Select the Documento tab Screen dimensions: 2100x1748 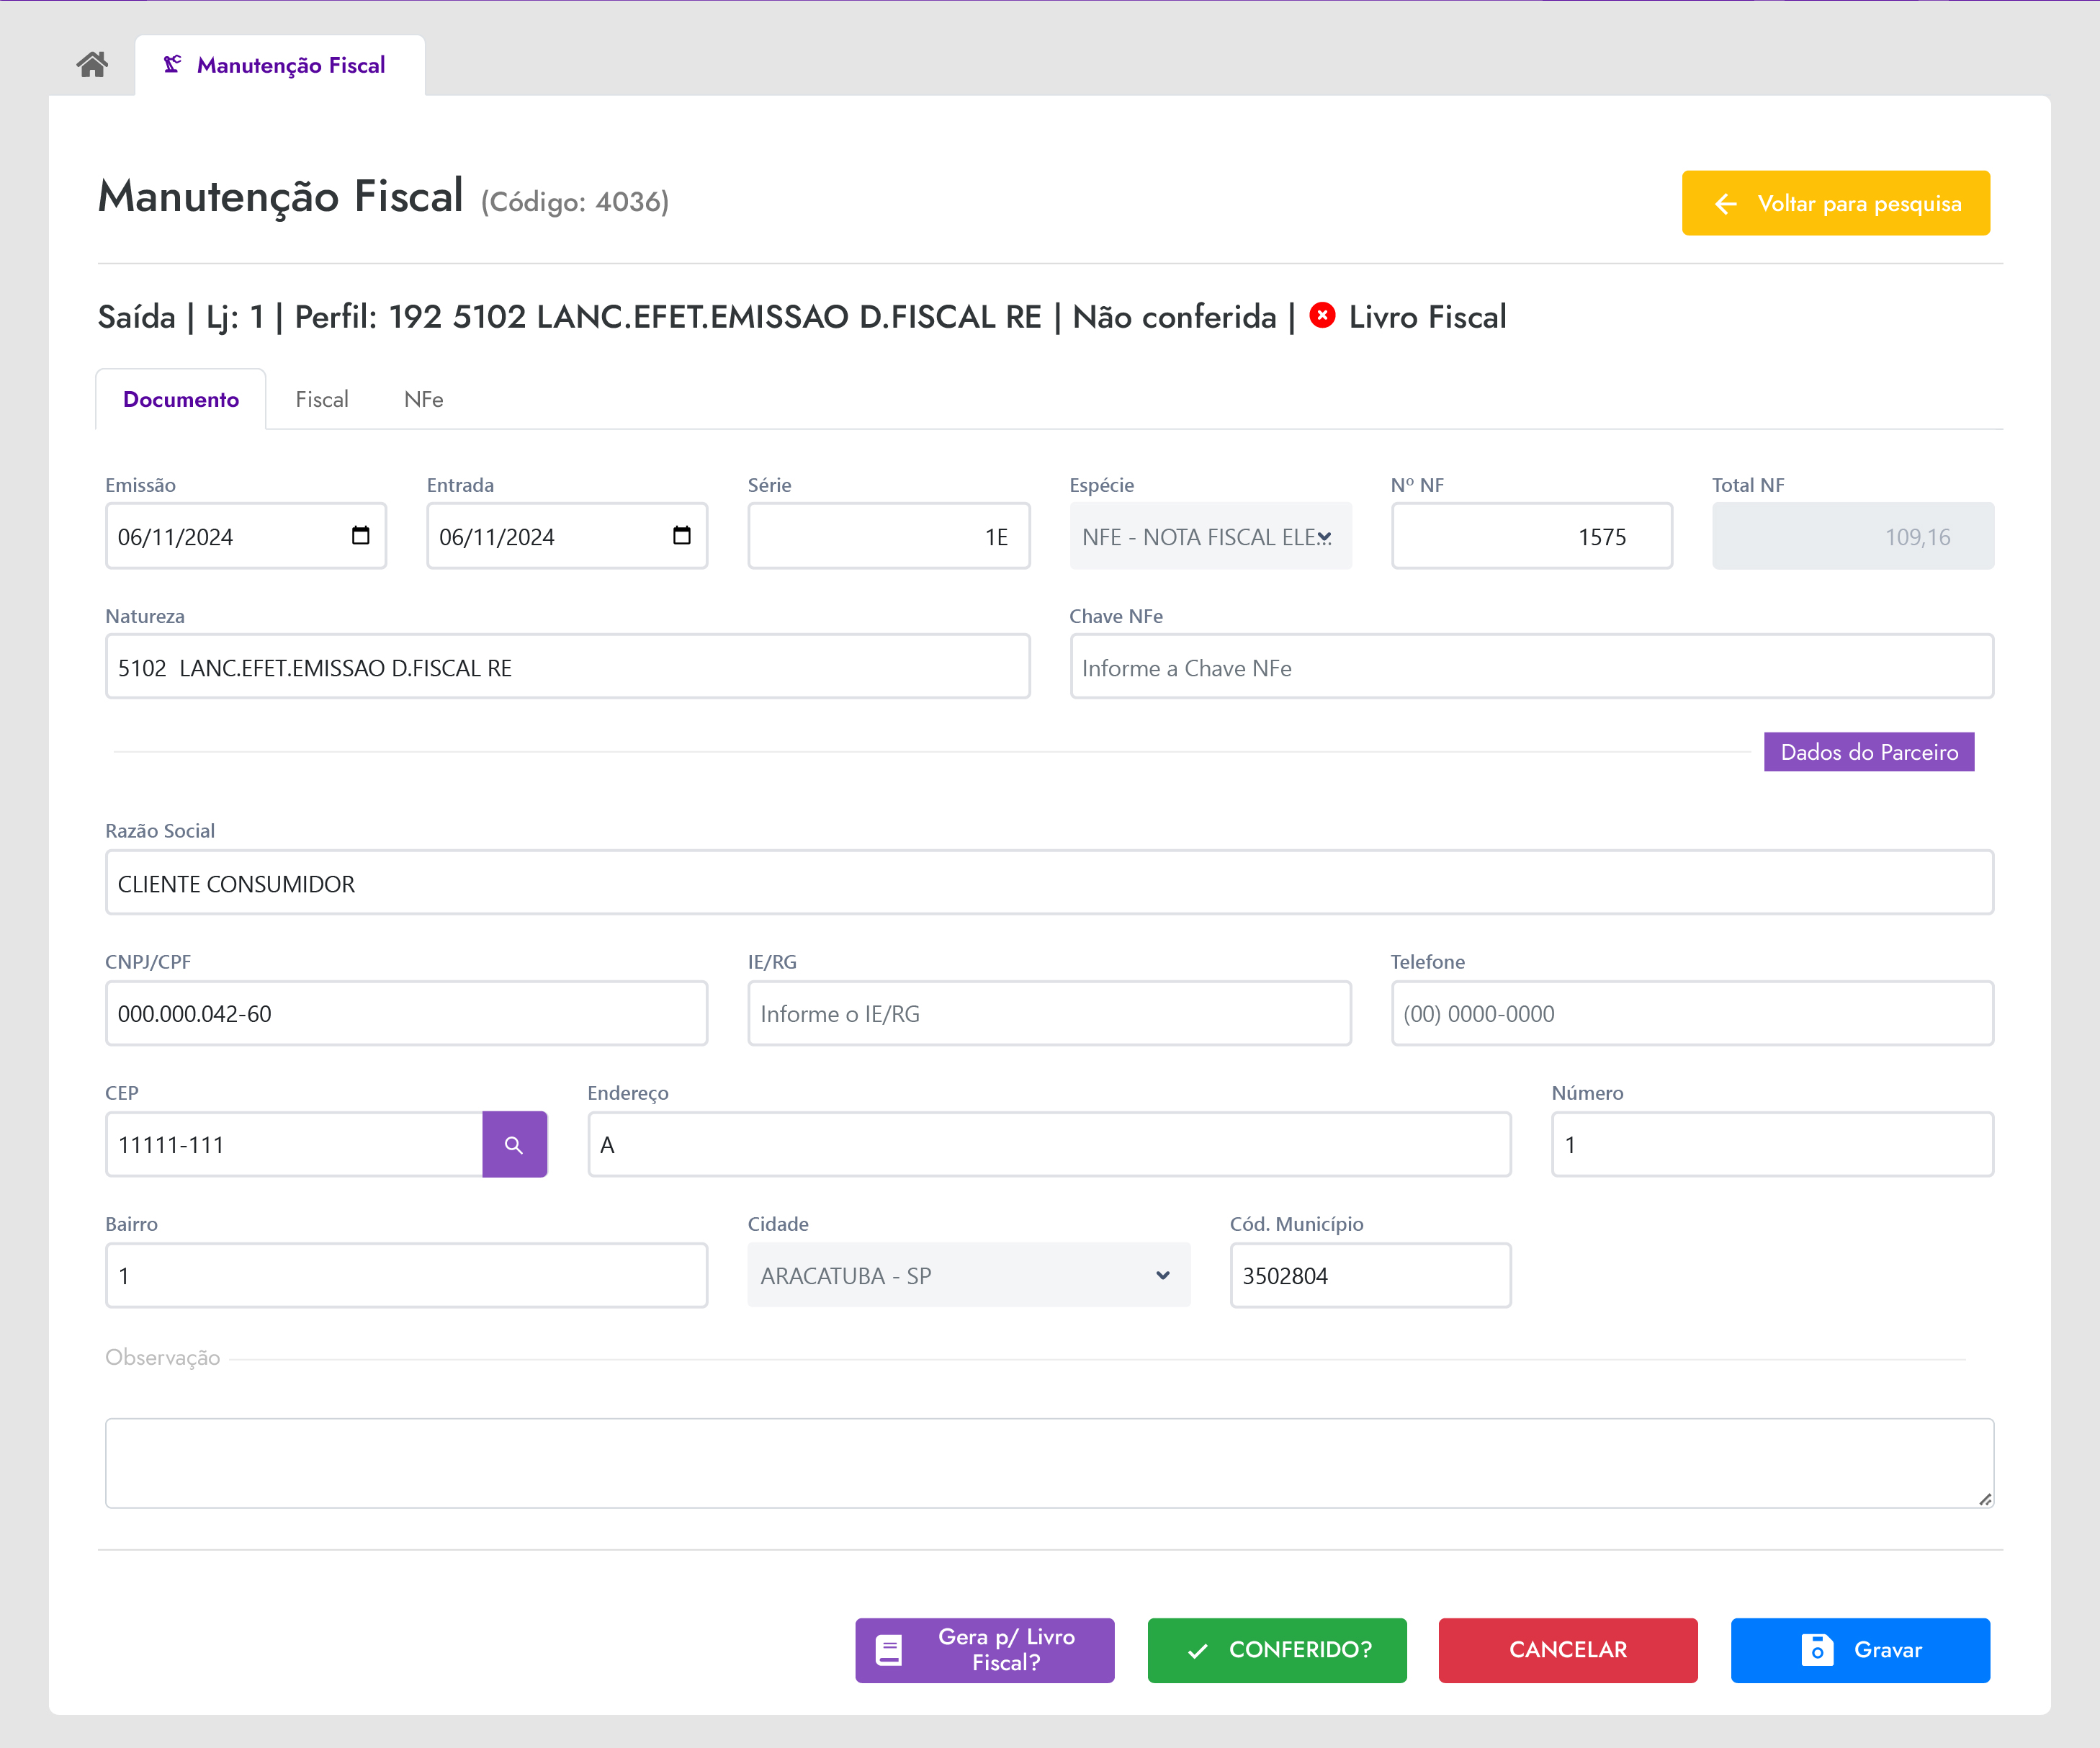pos(181,399)
